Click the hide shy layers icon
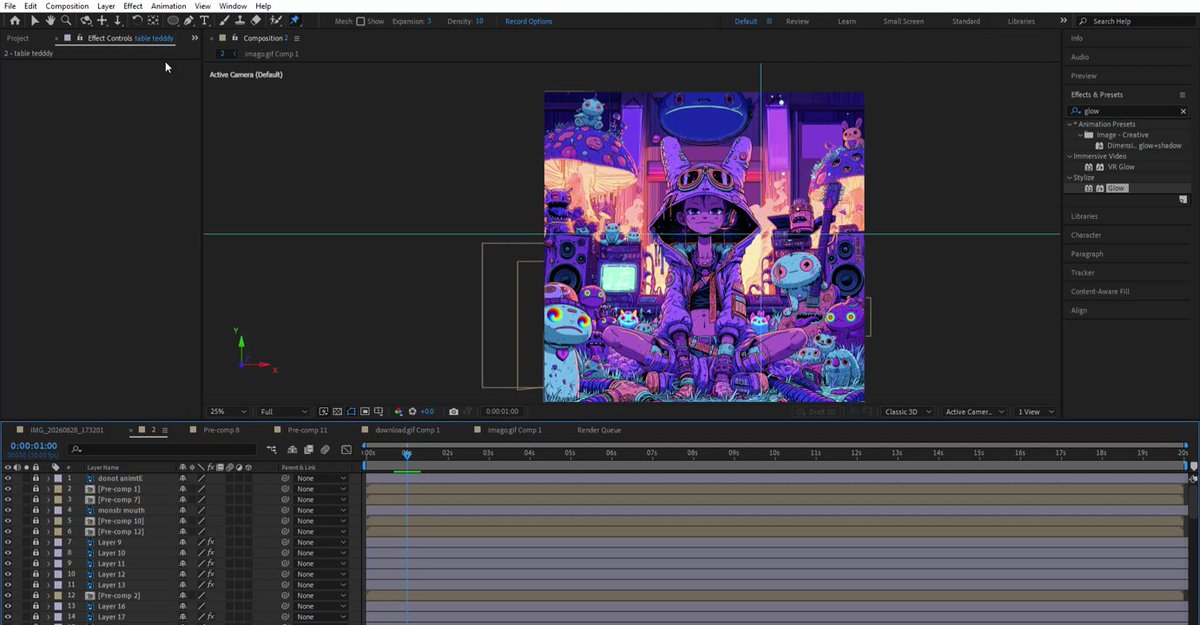 pyautogui.click(x=292, y=450)
